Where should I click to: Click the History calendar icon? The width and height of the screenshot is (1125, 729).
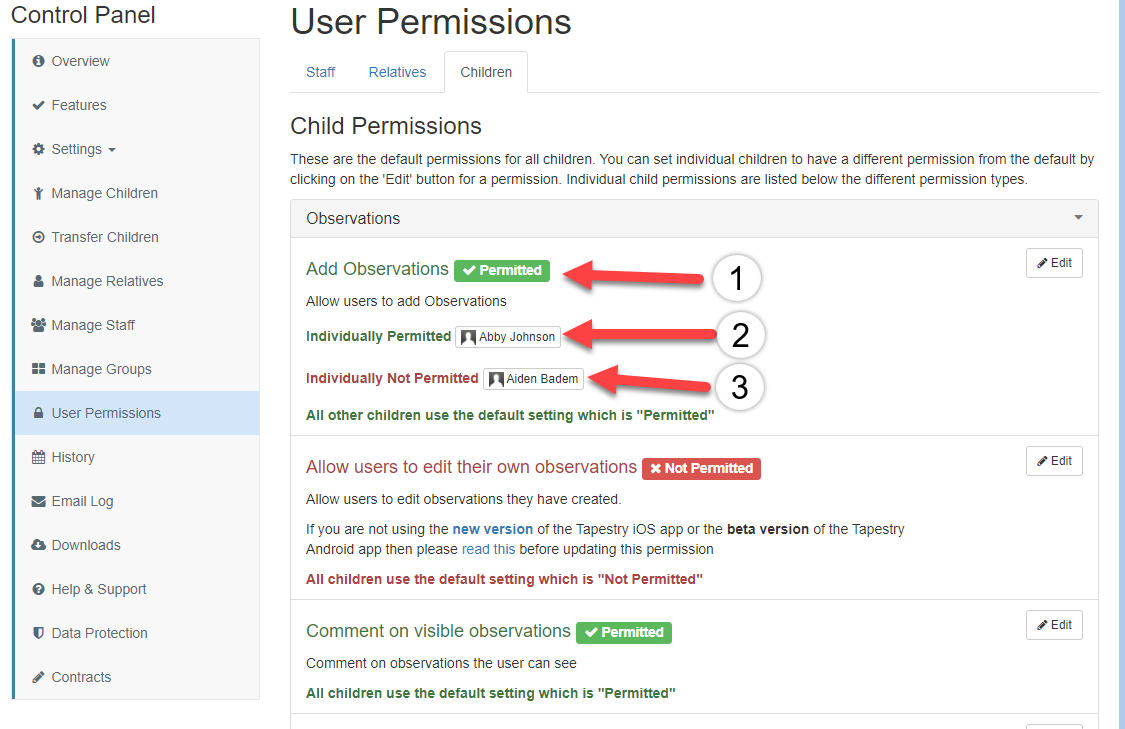point(39,457)
